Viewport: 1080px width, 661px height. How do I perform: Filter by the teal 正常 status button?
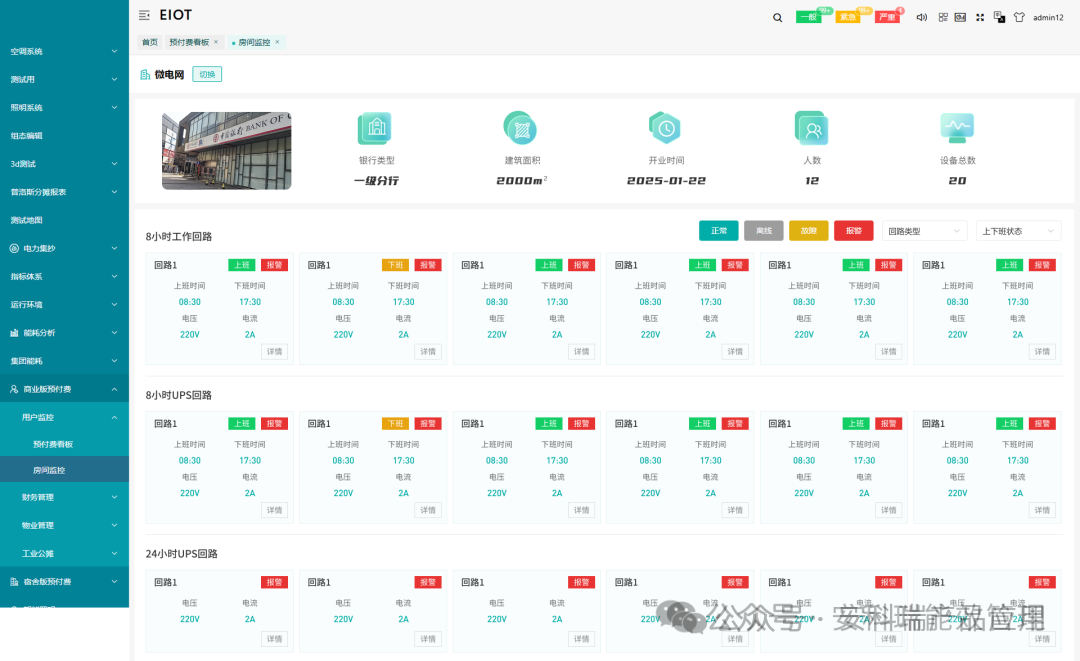click(x=718, y=231)
